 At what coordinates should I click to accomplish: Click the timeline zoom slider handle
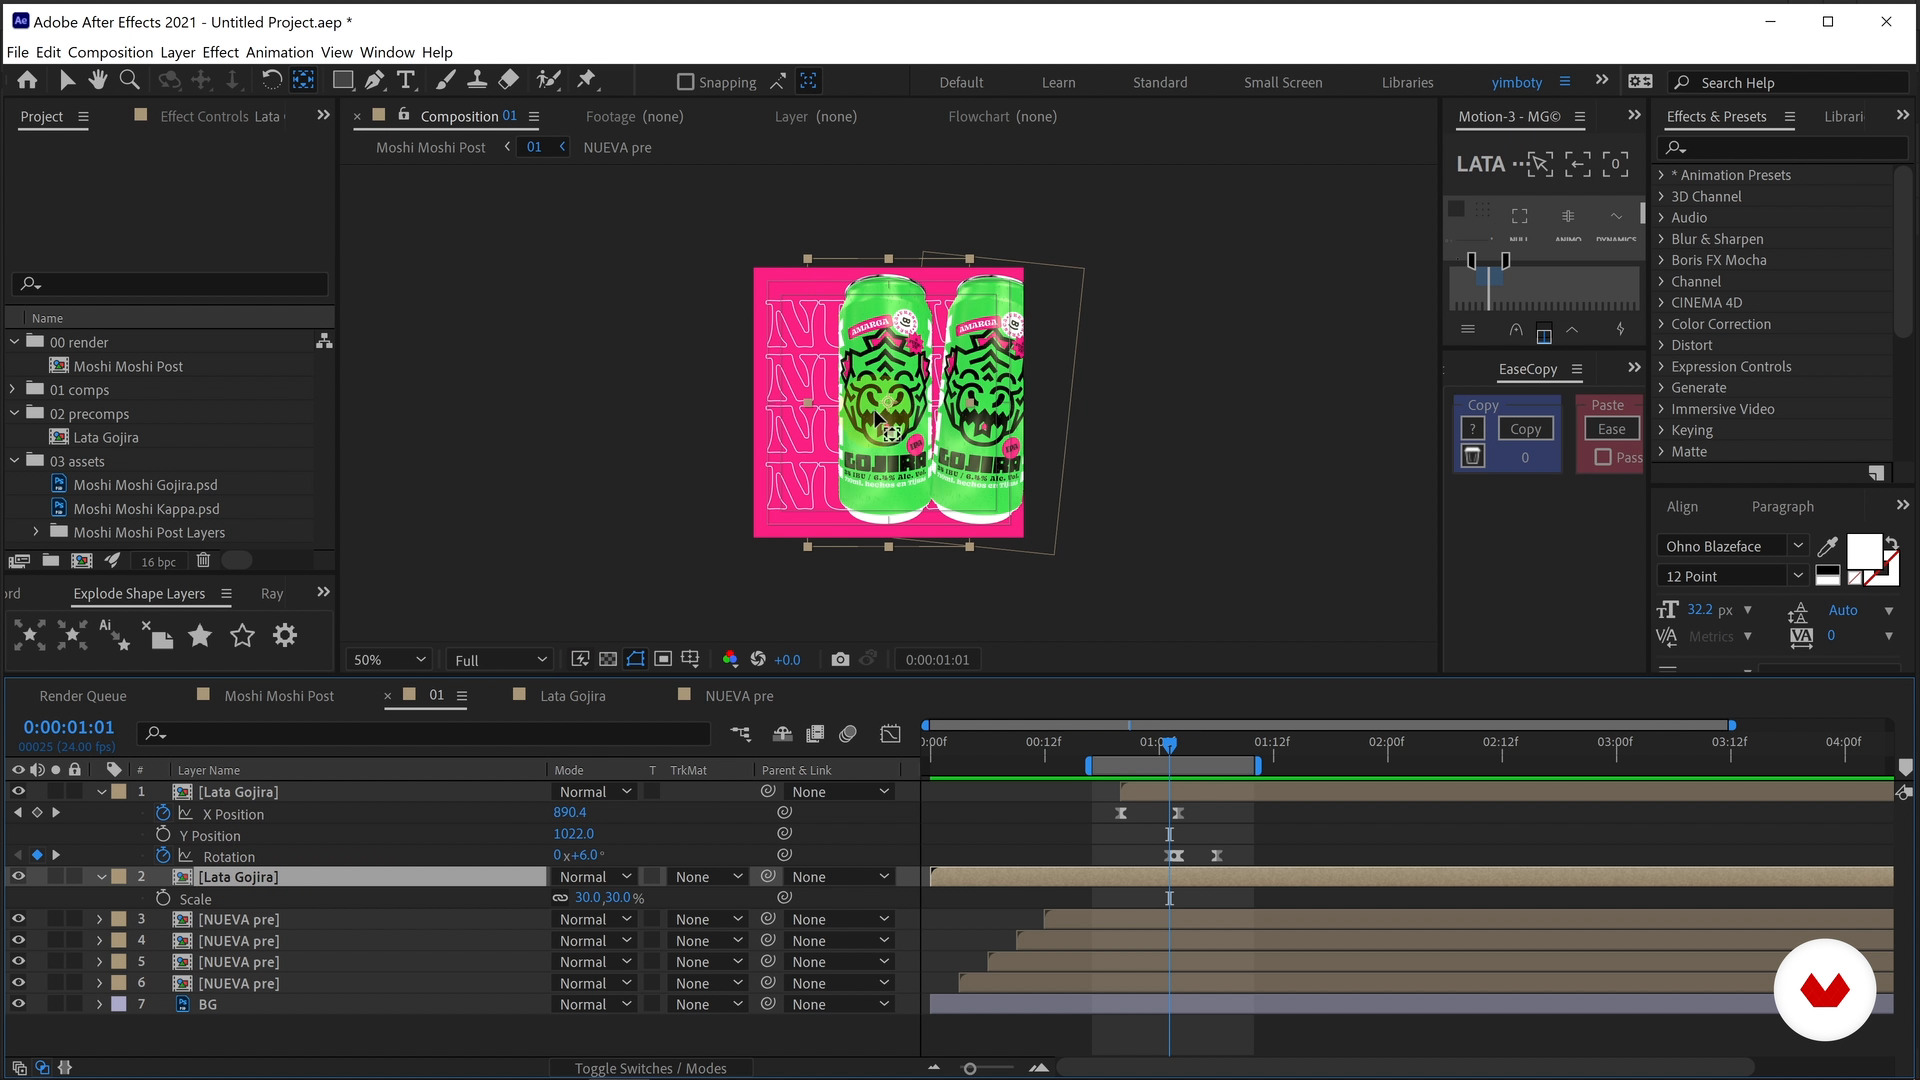[969, 1069]
